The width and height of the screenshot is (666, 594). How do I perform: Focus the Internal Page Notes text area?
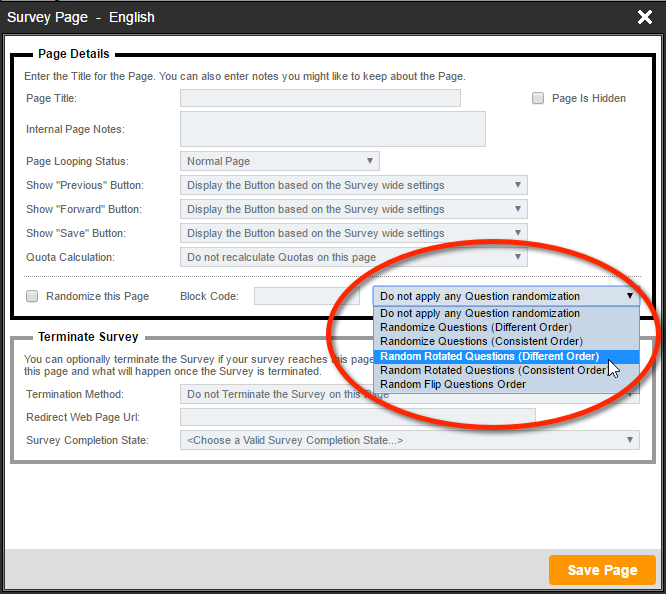(332, 129)
